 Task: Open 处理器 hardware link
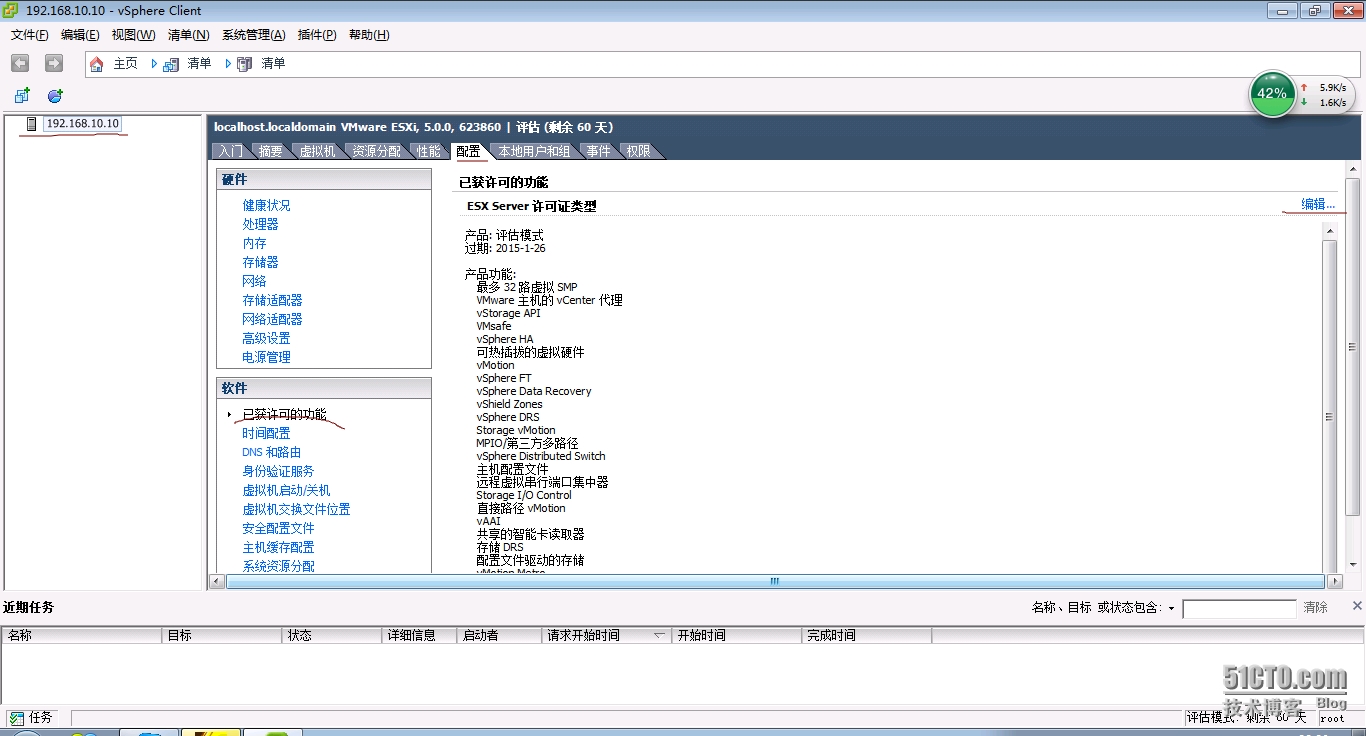(x=260, y=224)
